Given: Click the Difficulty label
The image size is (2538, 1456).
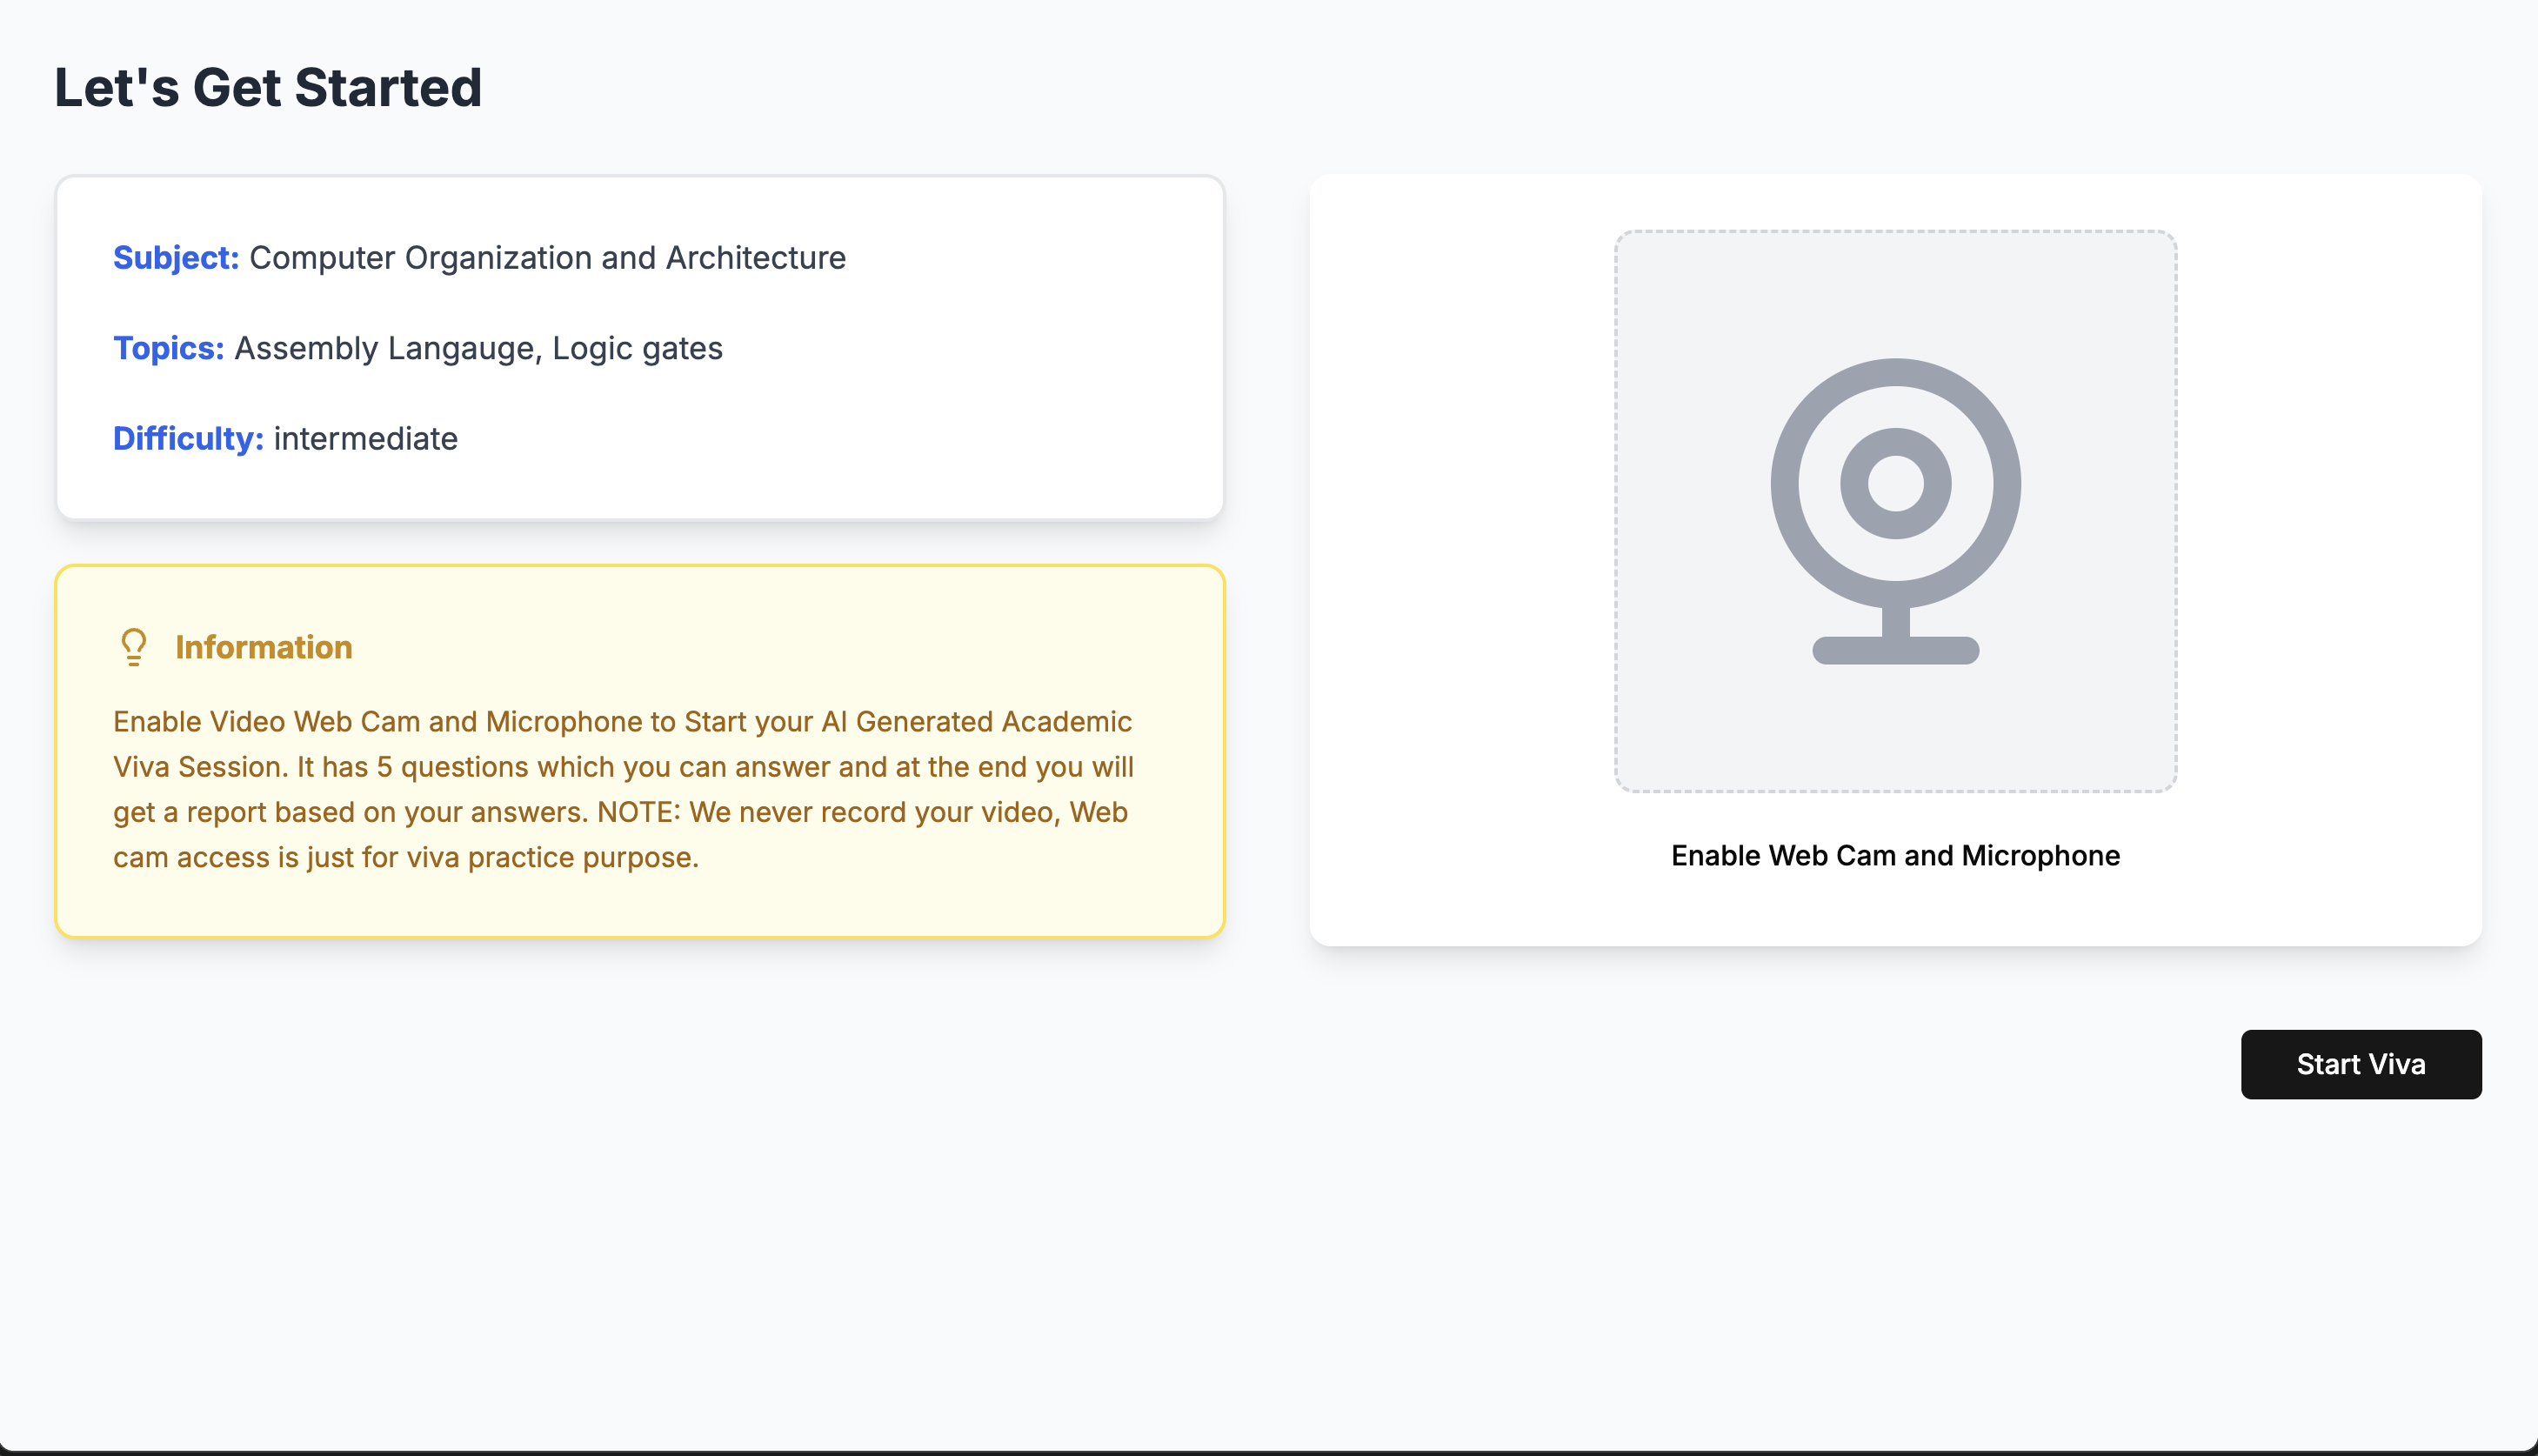Looking at the screenshot, I should [187, 439].
